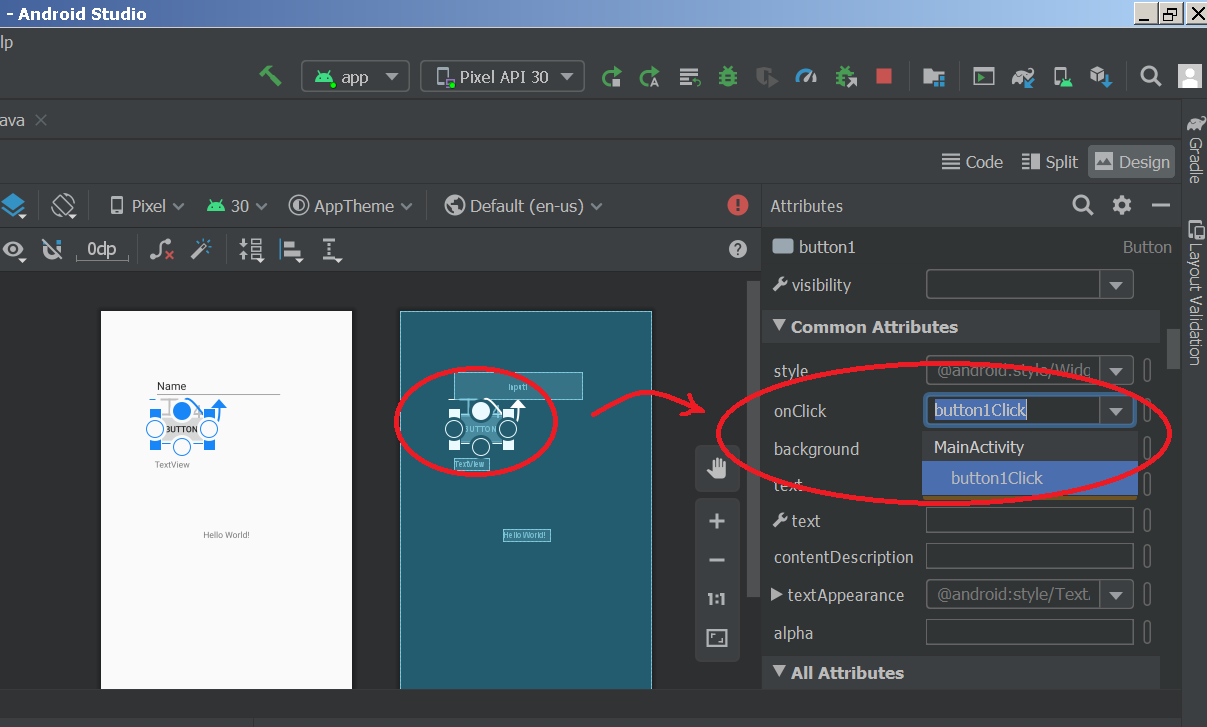Open the Pack options icon
Image resolution: width=1207 pixels, height=727 pixels.
tap(251, 250)
